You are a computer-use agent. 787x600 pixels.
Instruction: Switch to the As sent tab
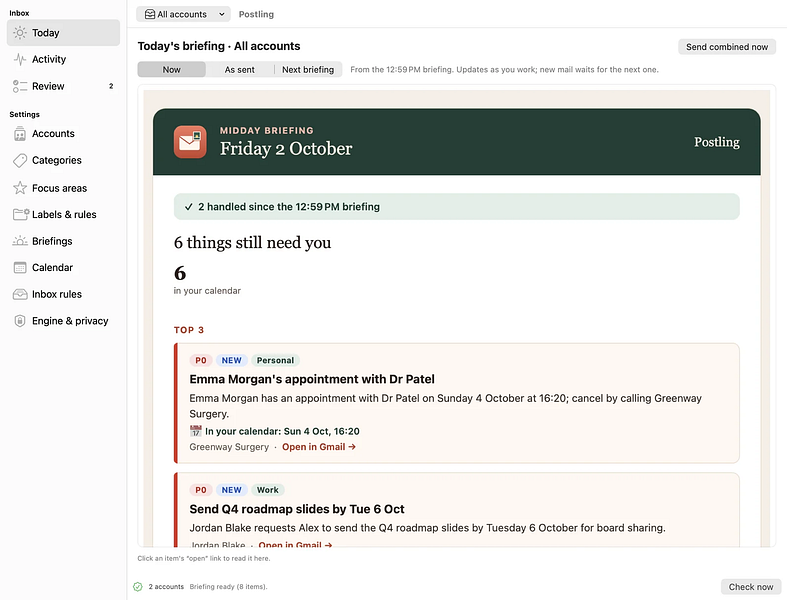[239, 69]
